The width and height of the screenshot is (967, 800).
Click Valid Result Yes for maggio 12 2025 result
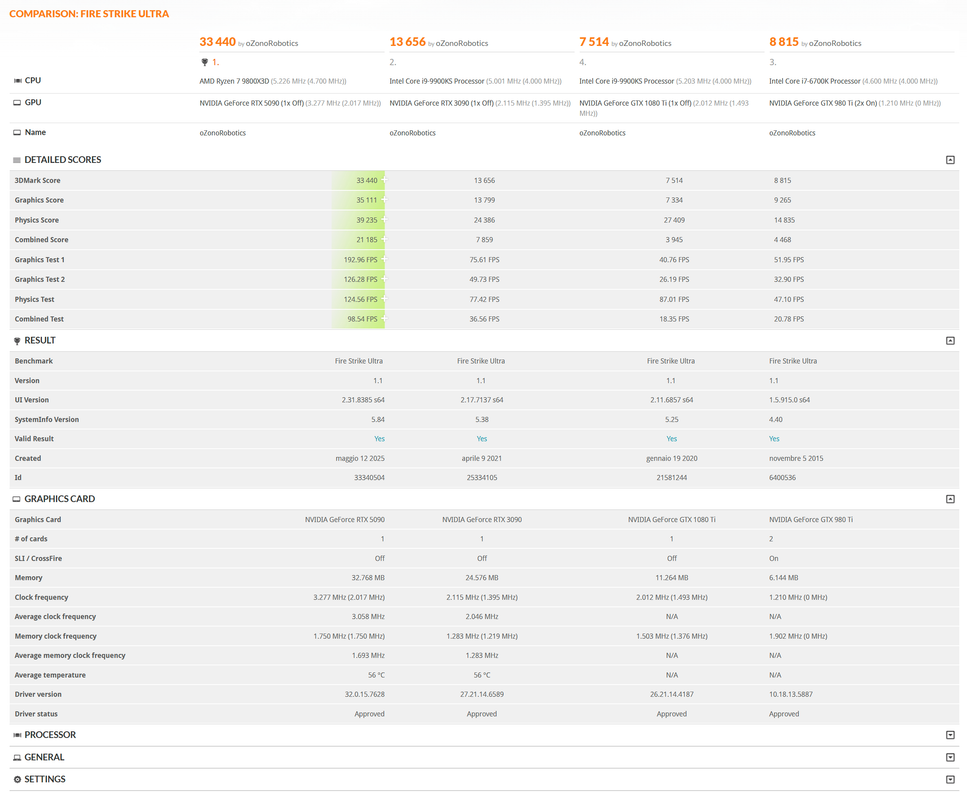point(379,439)
